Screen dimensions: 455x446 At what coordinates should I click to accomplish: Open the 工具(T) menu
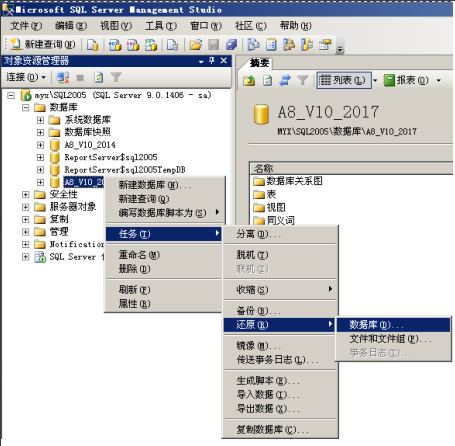pyautogui.click(x=161, y=26)
